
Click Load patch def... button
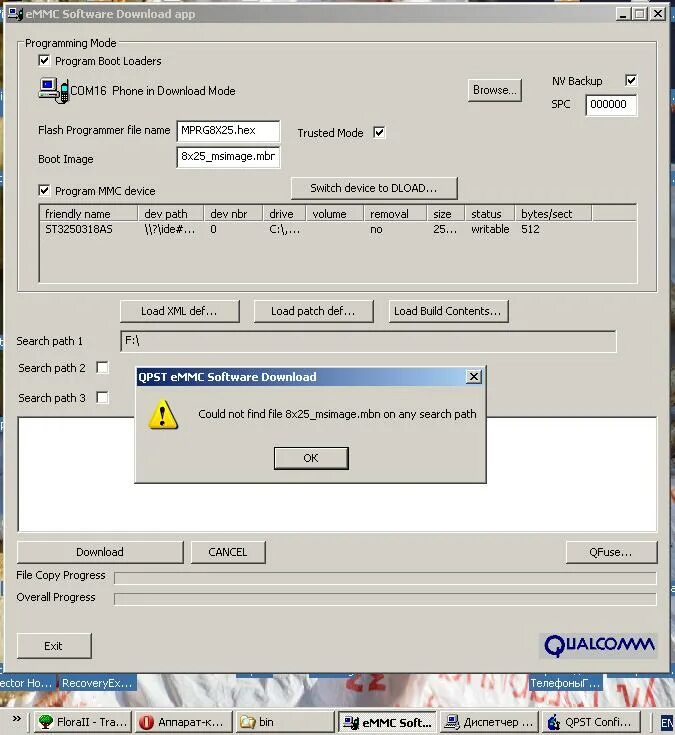(x=314, y=311)
